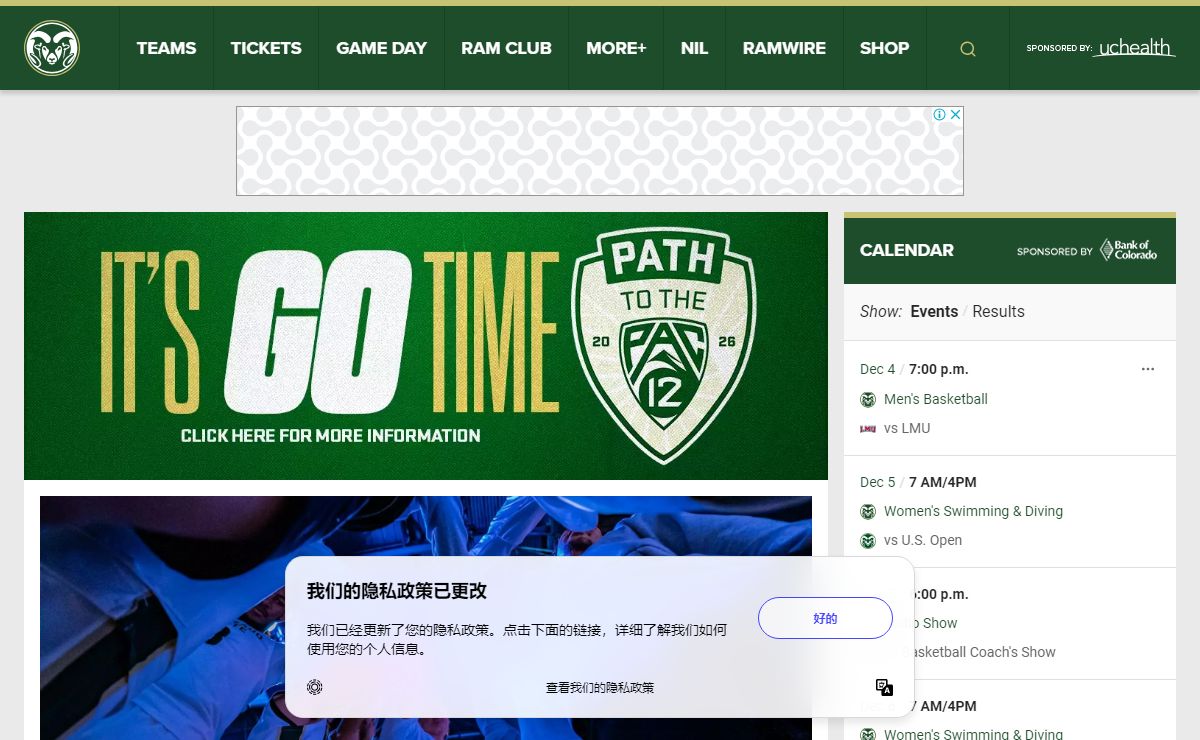Click the Rams icon beside Men's Basketball
Viewport: 1200px width, 740px height.
pos(868,400)
